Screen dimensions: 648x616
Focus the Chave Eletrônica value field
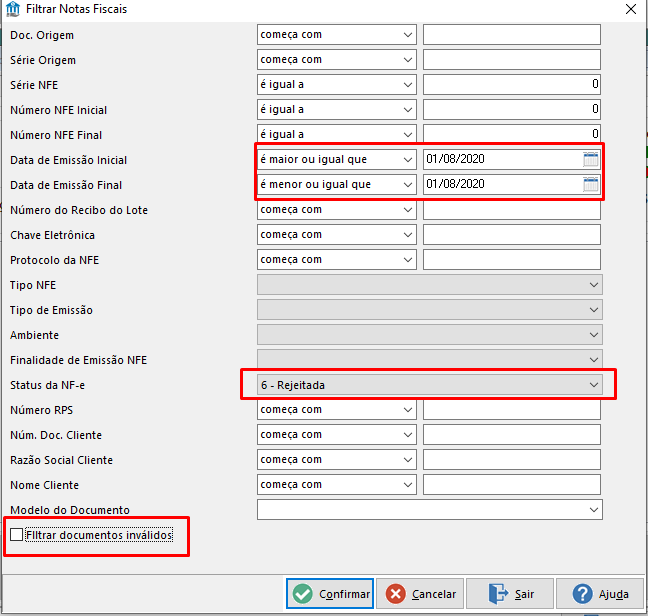[x=512, y=235]
